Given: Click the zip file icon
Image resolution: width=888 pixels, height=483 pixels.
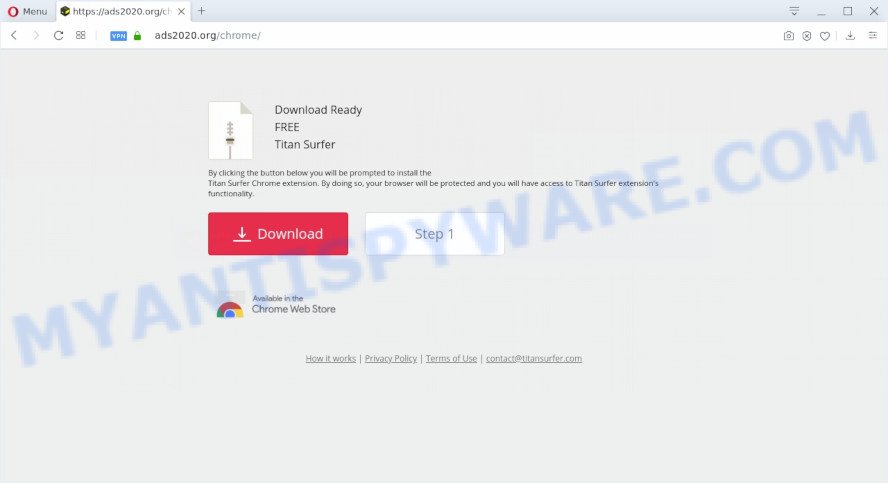Looking at the screenshot, I should (230, 131).
